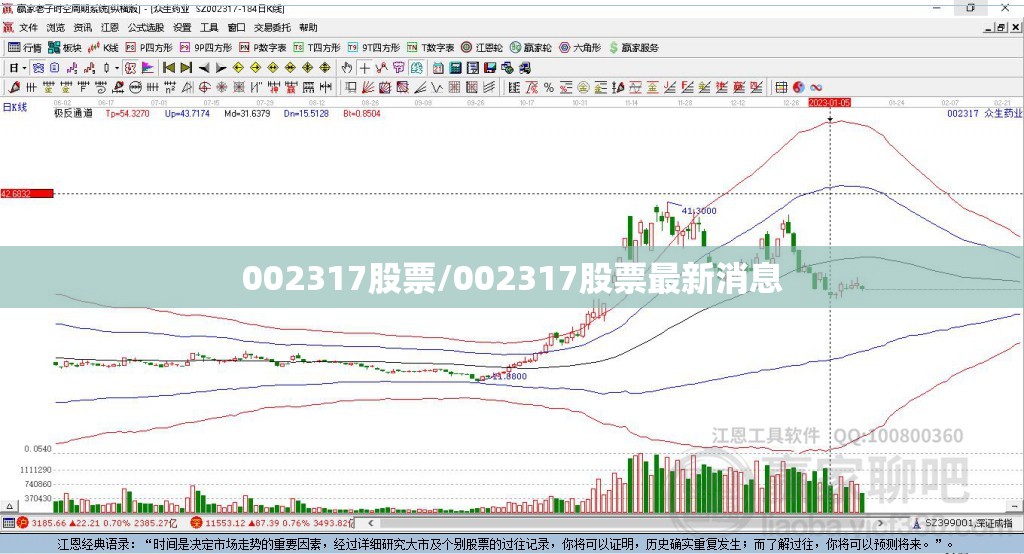Open the 六角形 hexagon tool
The height and width of the screenshot is (554, 1024).
click(580, 48)
